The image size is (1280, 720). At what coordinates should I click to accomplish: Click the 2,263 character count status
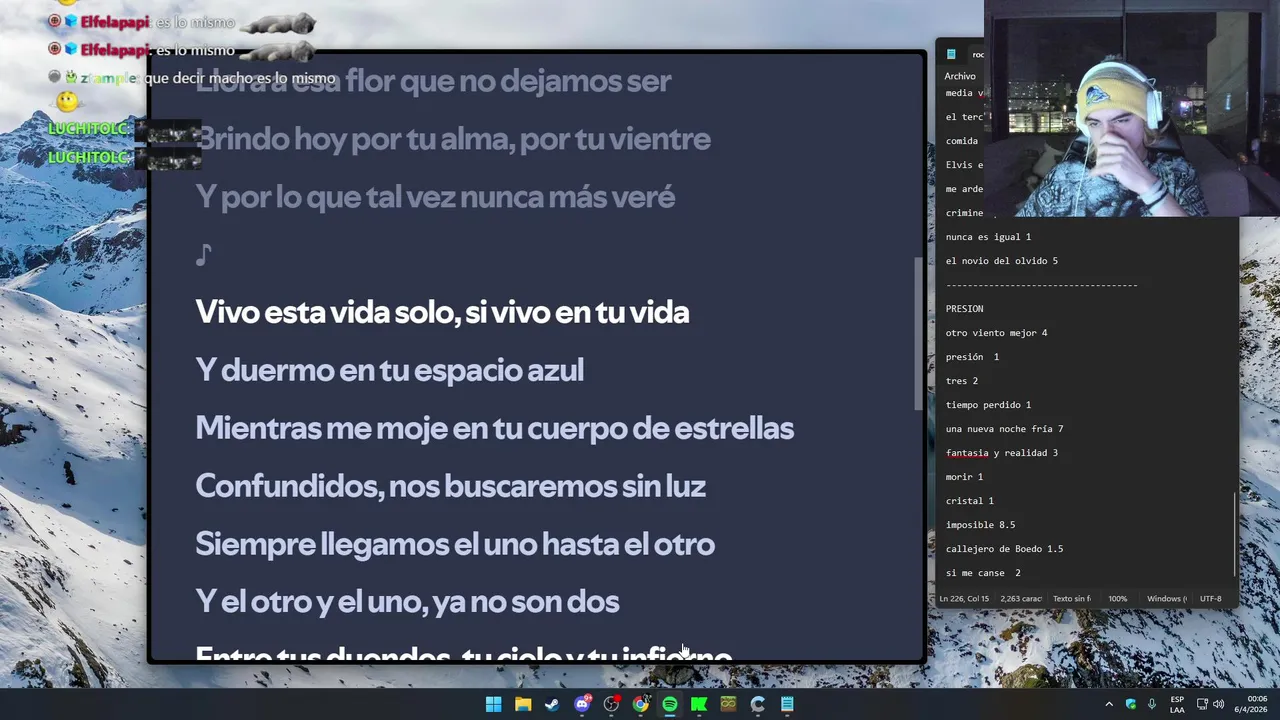pos(1021,599)
